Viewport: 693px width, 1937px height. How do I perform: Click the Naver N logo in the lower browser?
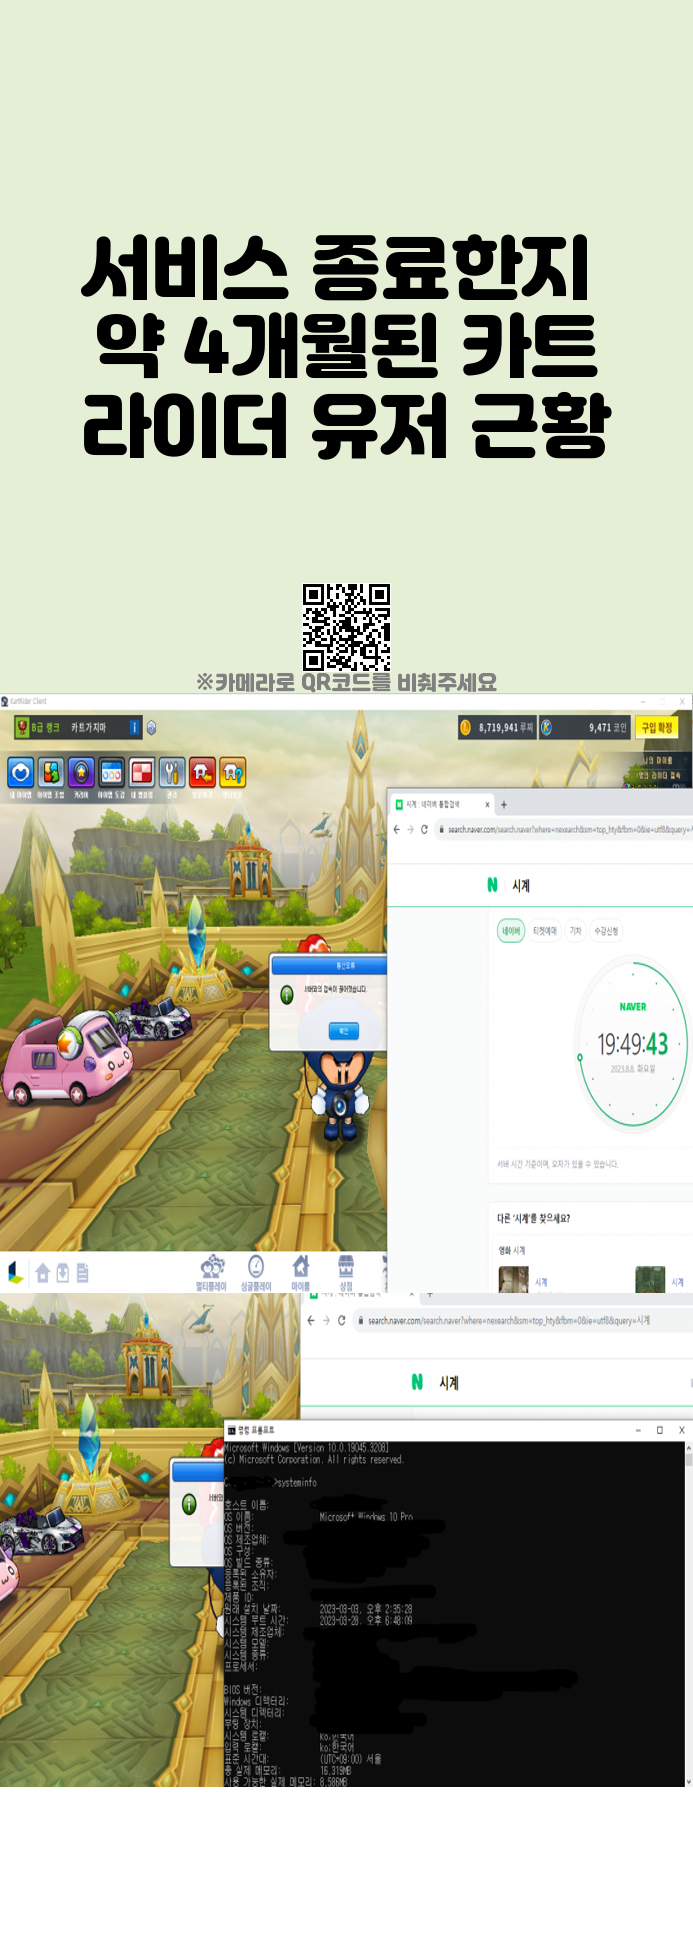[417, 1382]
